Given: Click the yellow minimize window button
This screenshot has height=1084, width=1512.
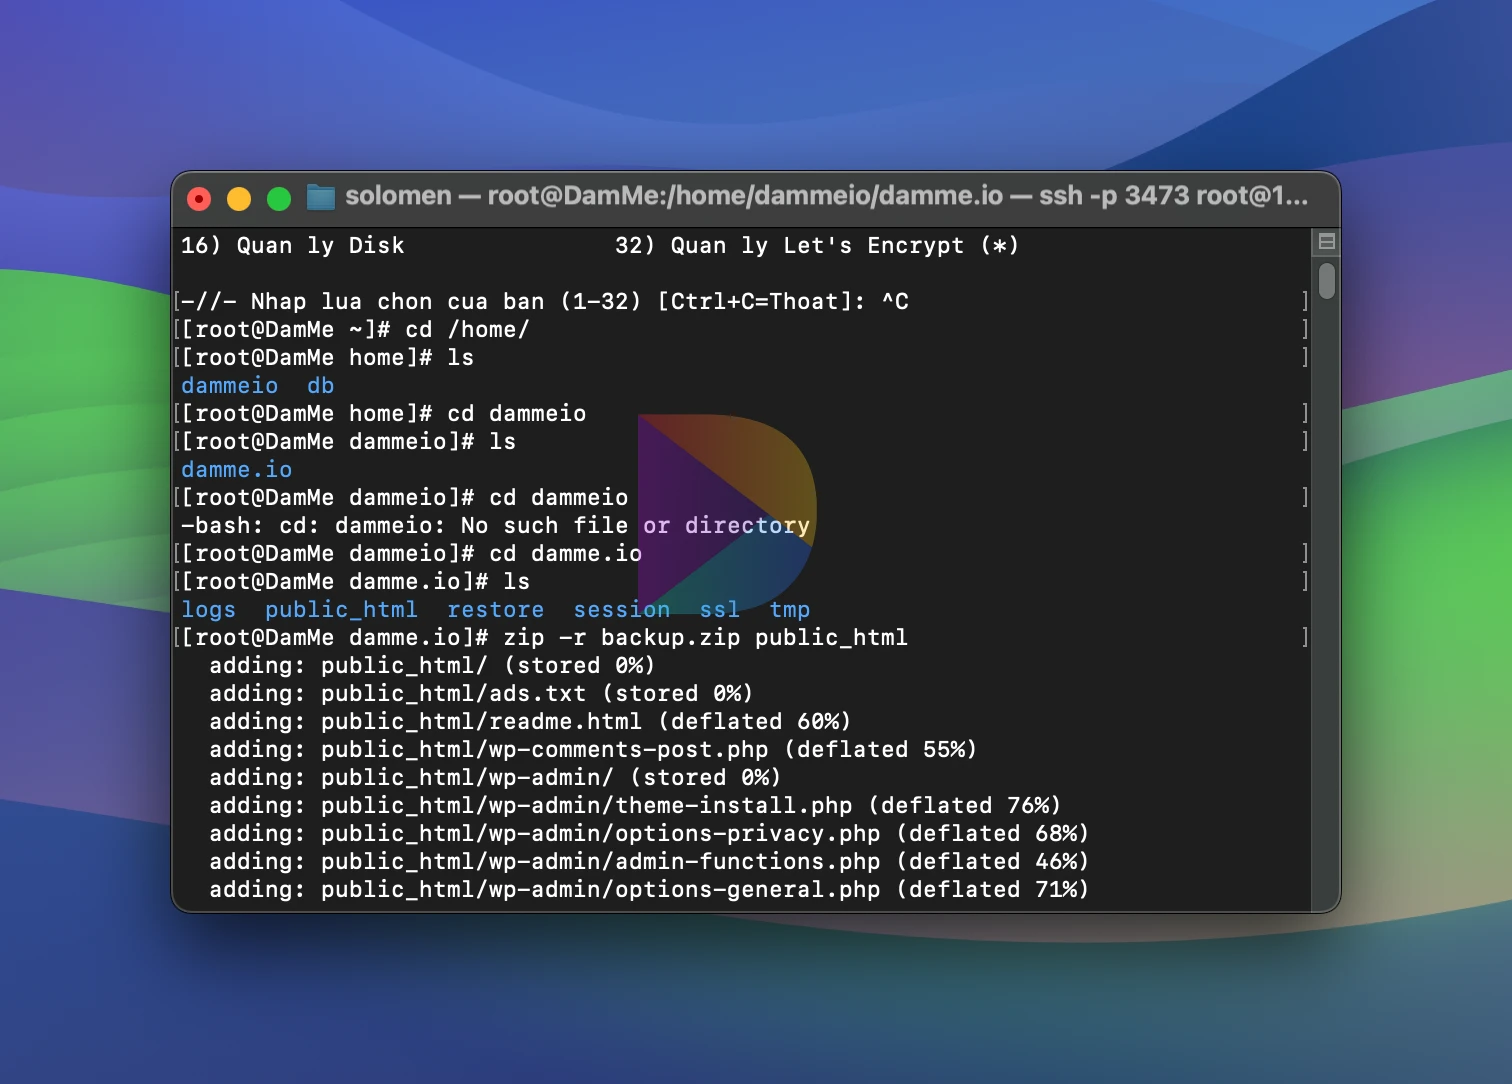Looking at the screenshot, I should [239, 199].
